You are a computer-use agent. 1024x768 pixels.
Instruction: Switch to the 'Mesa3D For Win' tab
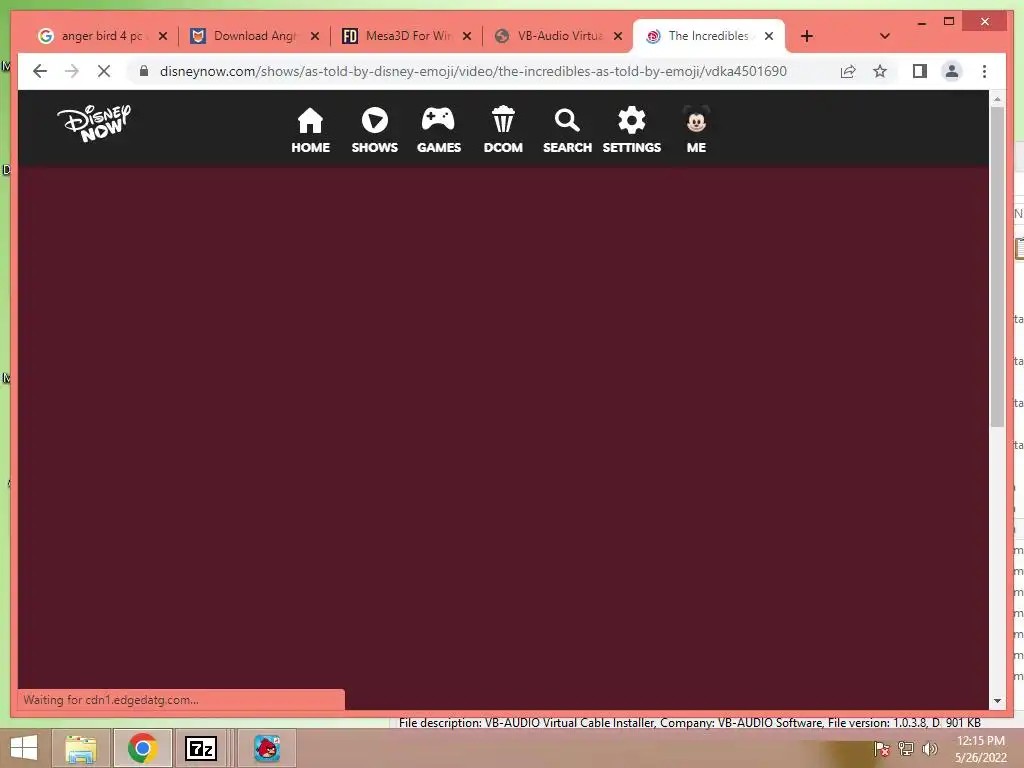(406, 36)
